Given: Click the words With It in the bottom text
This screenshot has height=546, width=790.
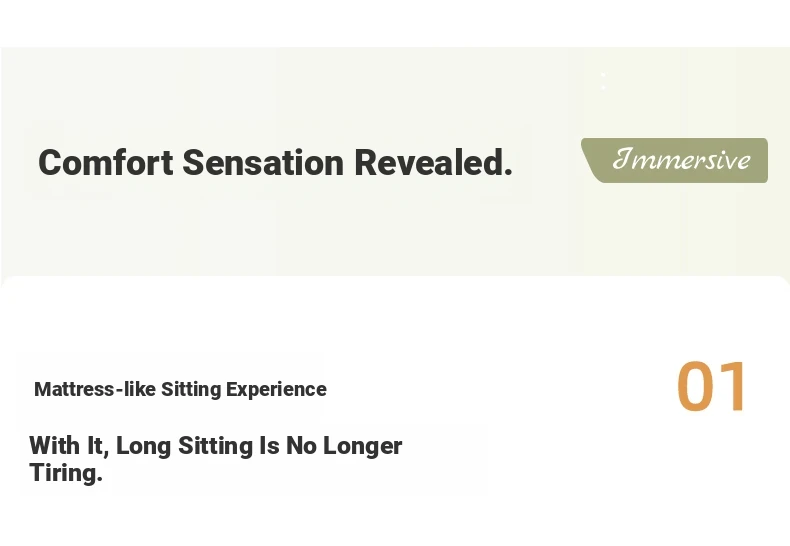Looking at the screenshot, I should pos(69,446).
